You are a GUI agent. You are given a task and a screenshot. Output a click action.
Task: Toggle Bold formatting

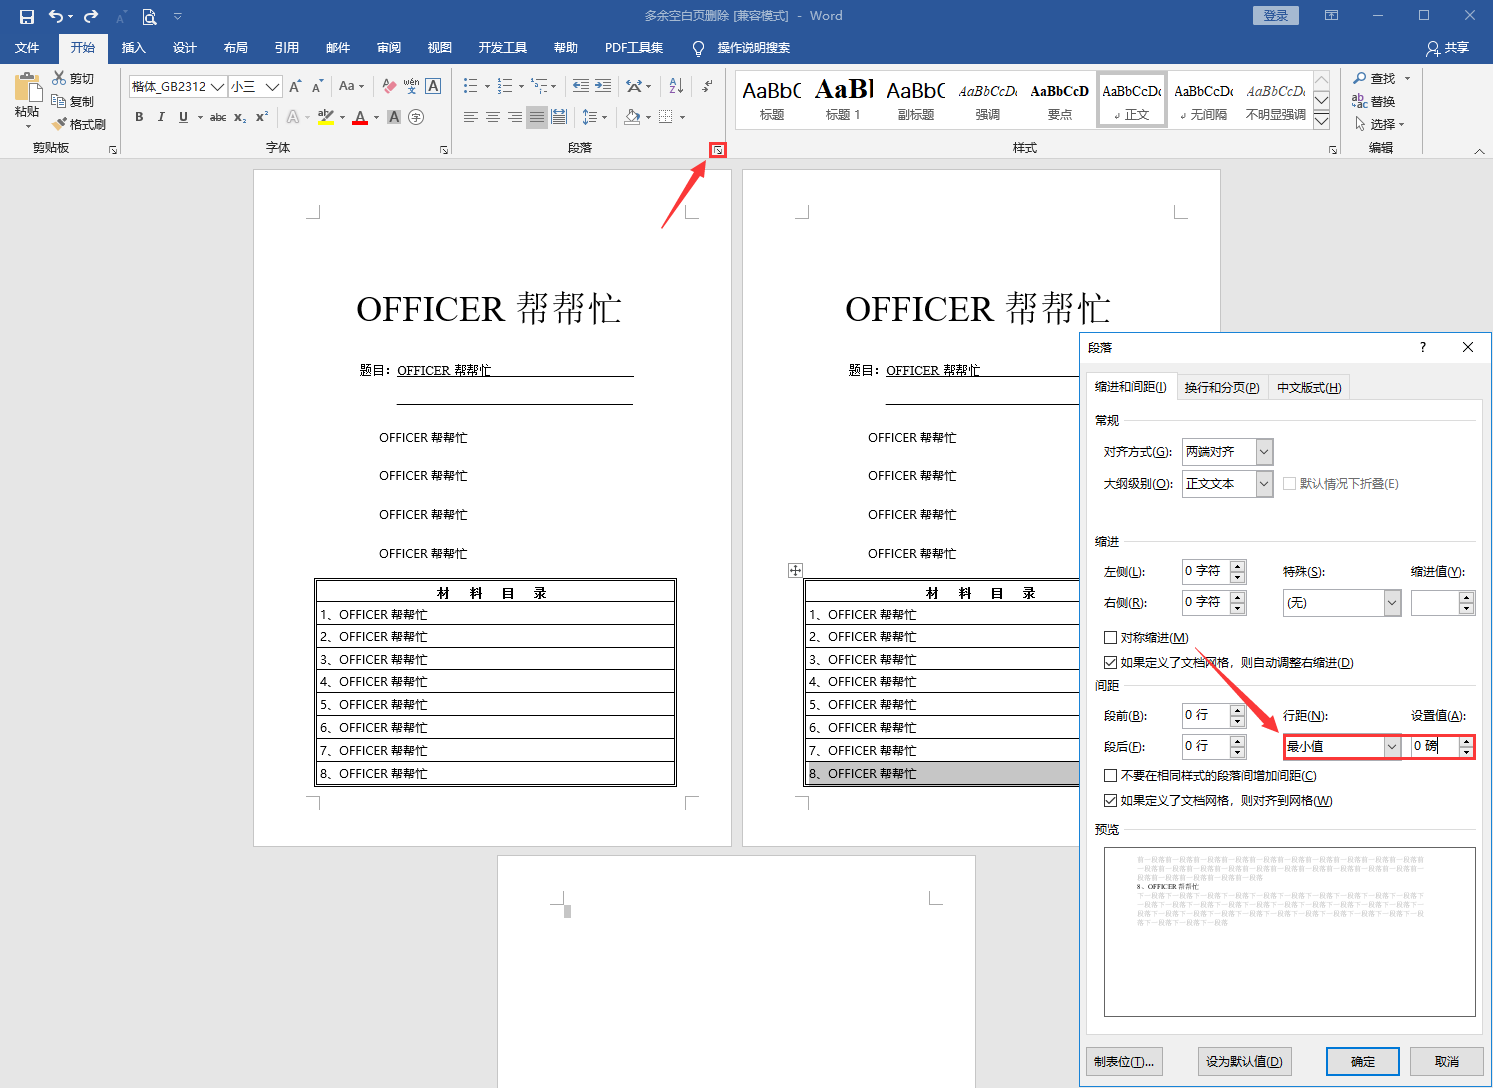[x=139, y=117]
